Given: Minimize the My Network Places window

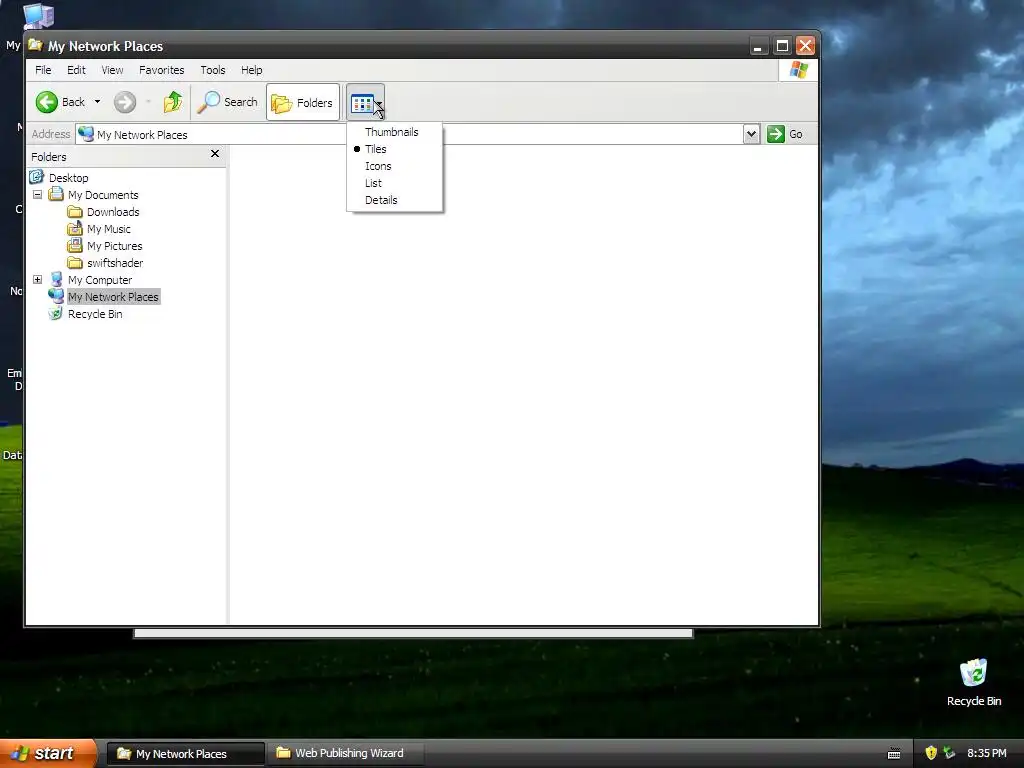Looking at the screenshot, I should pyautogui.click(x=758, y=46).
